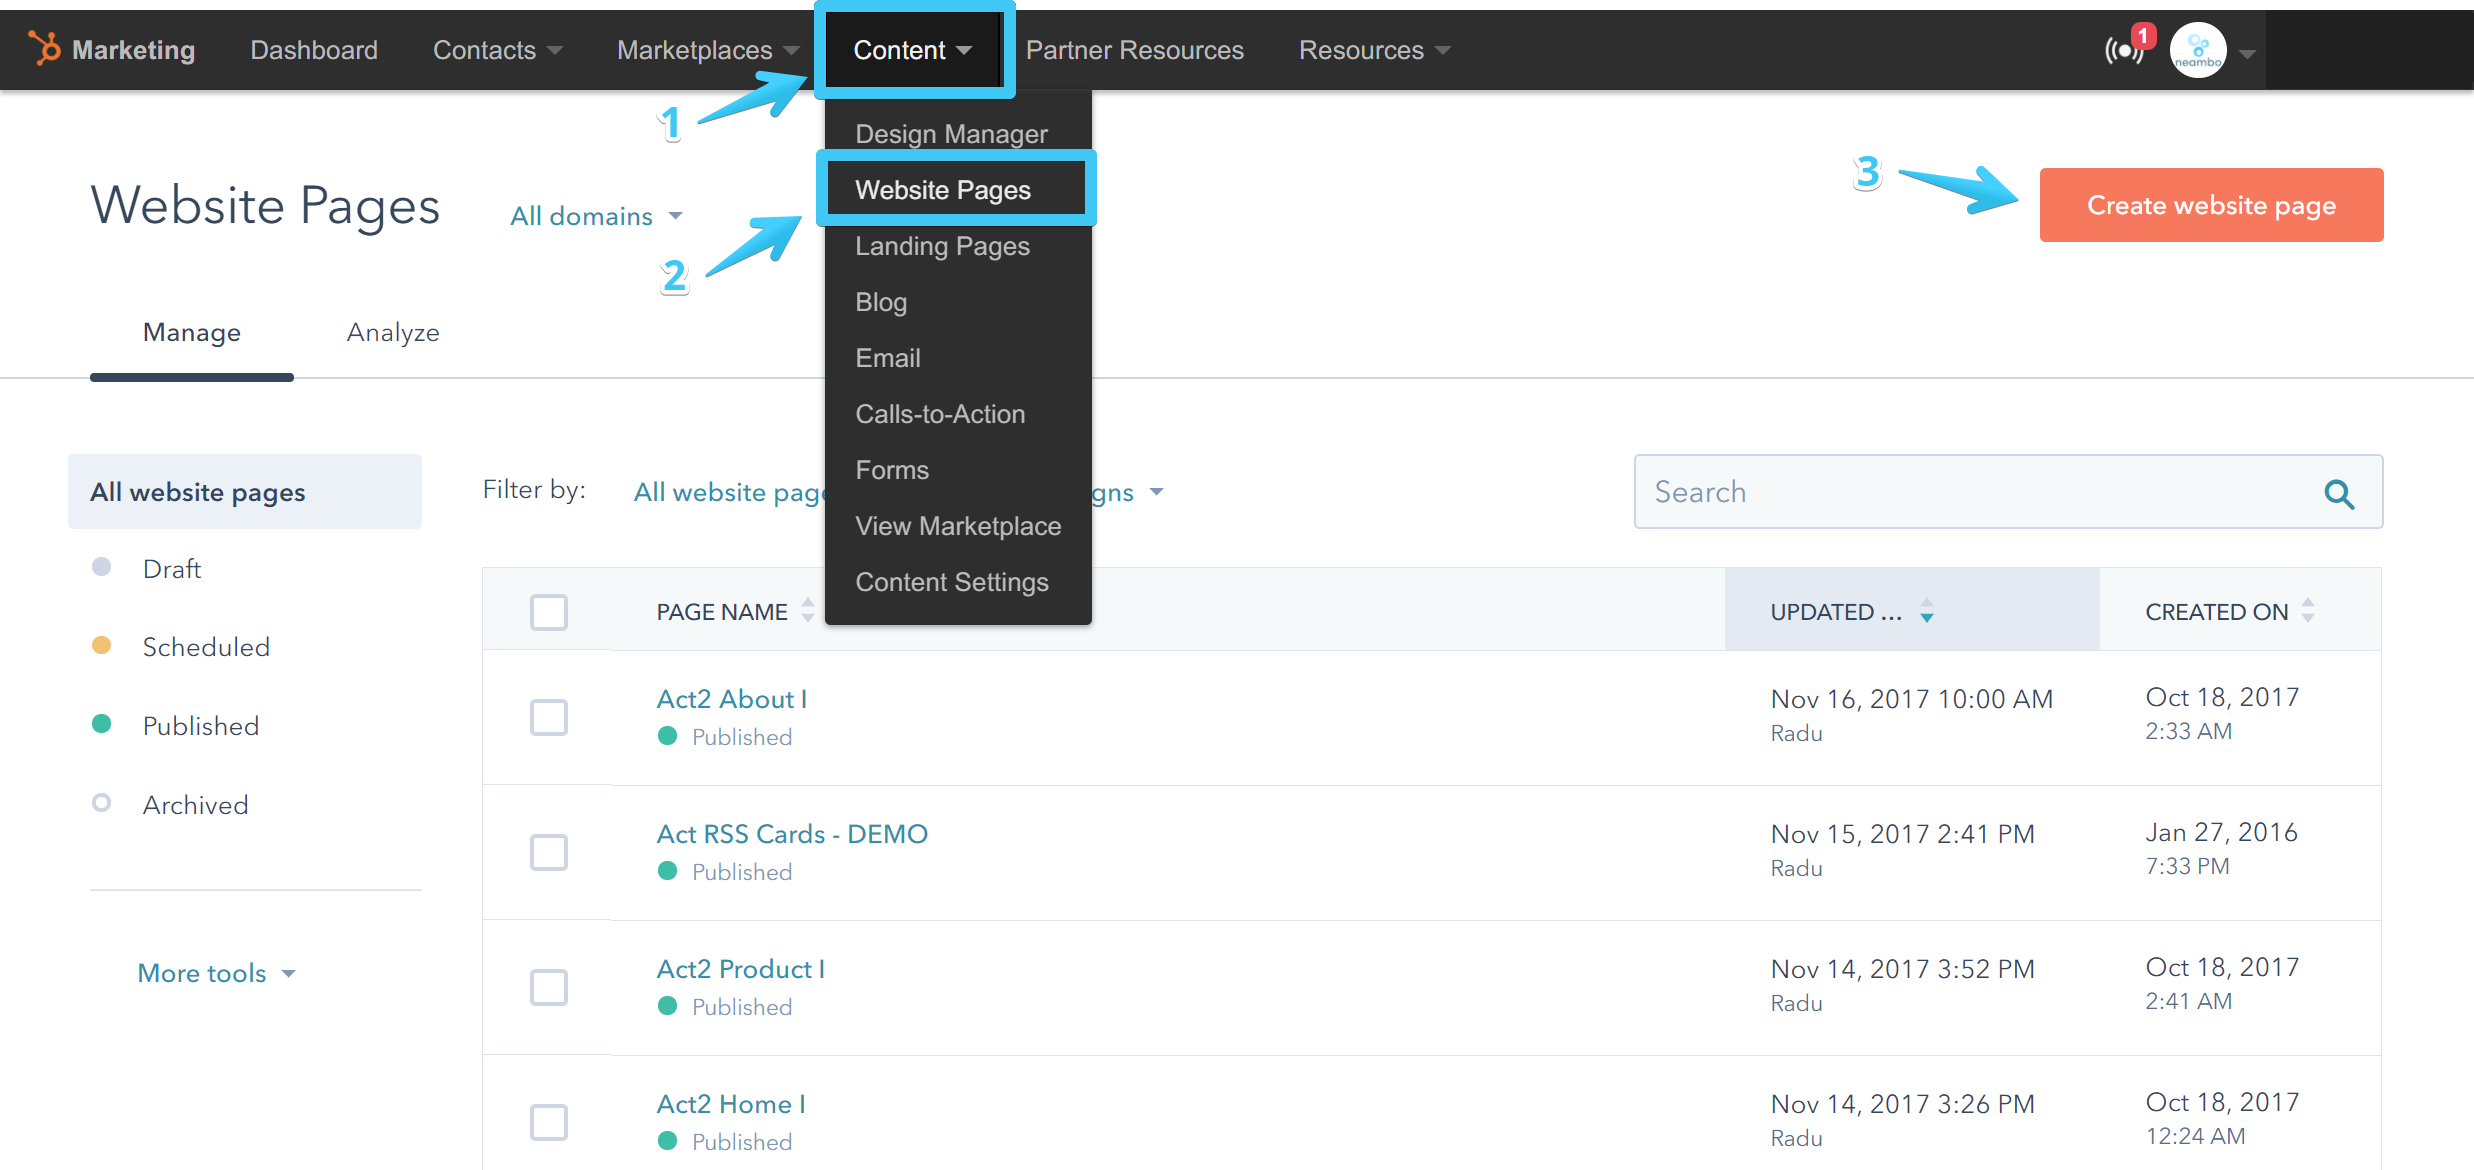
Task: Open the notifications broadcast icon
Action: (x=2126, y=49)
